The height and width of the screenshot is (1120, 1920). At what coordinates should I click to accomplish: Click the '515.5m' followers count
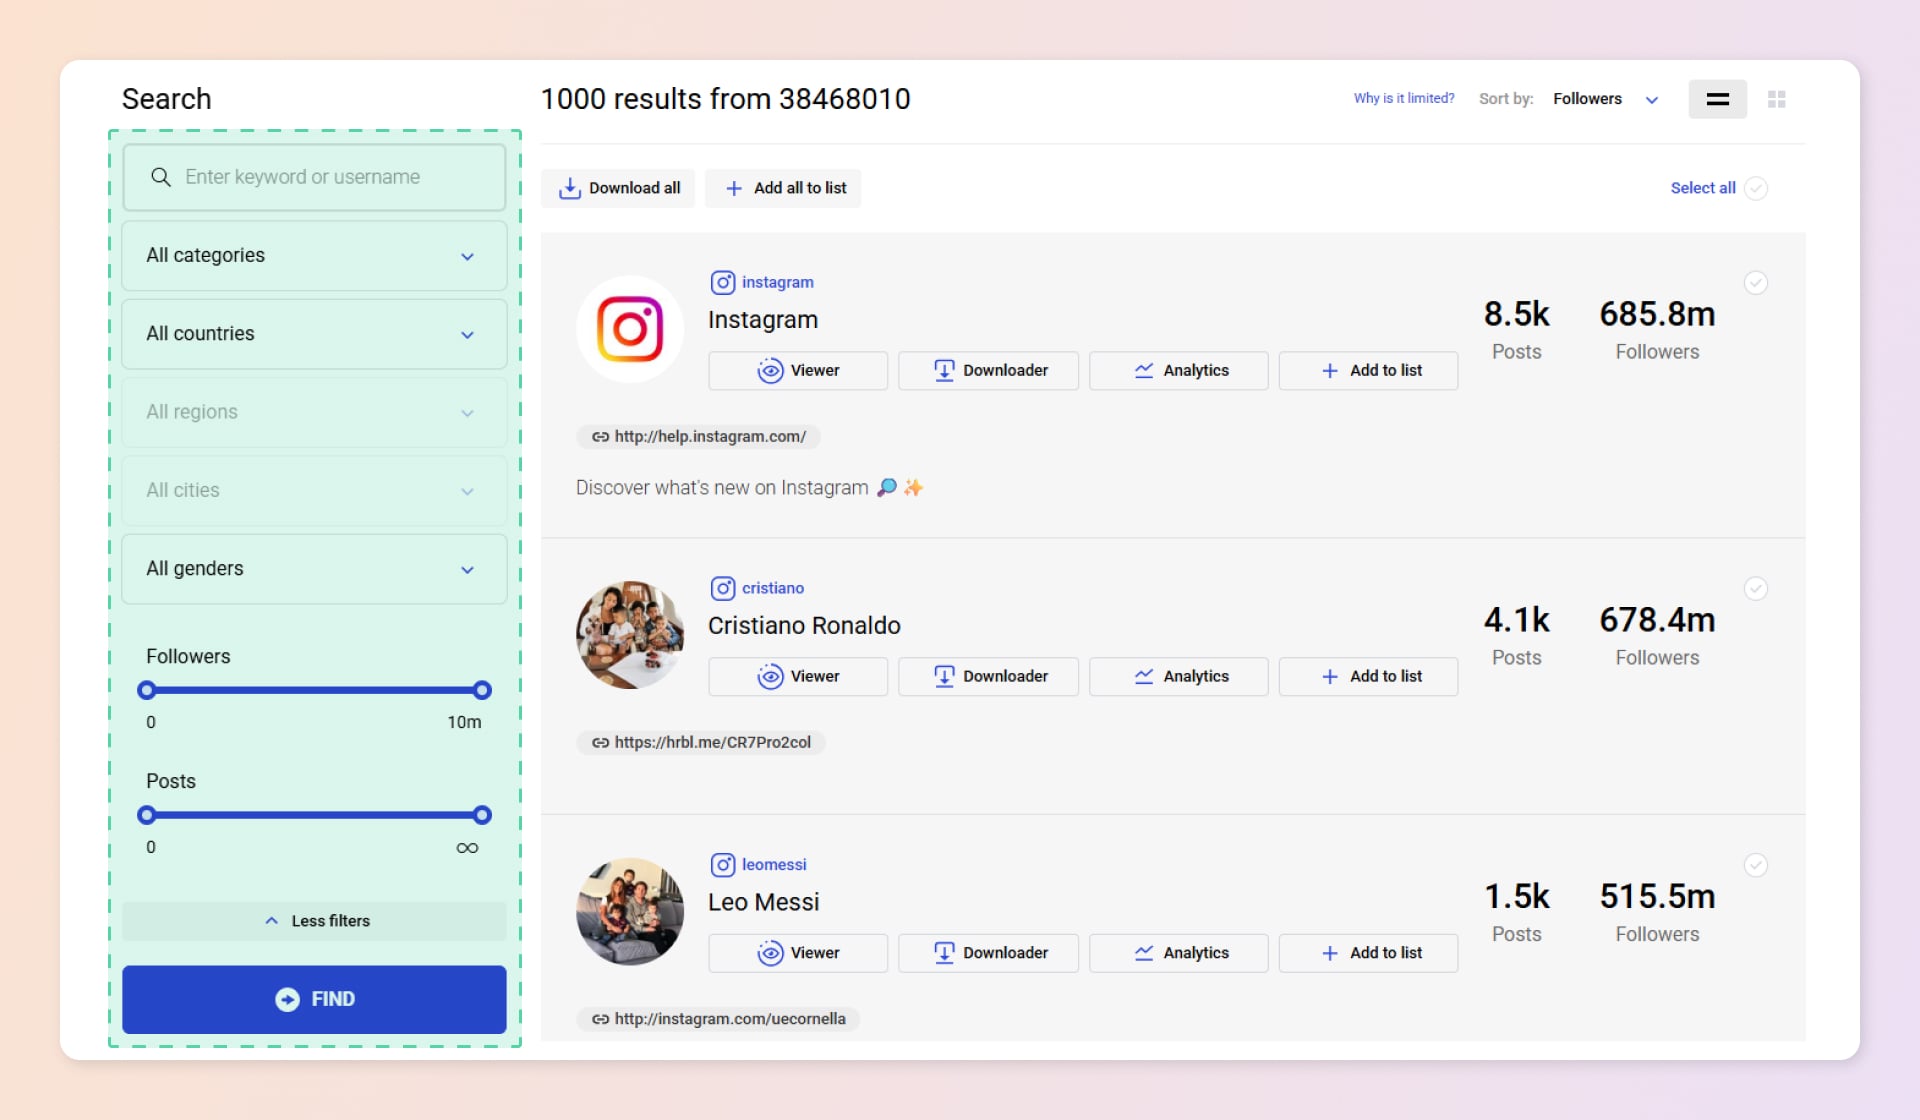pyautogui.click(x=1657, y=896)
